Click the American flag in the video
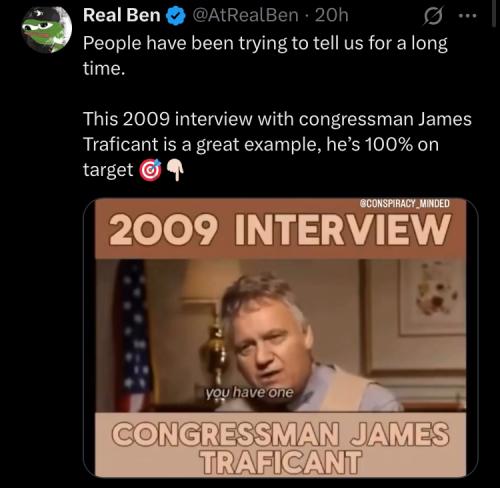Image resolution: width=500 pixels, height=488 pixels. tap(132, 335)
